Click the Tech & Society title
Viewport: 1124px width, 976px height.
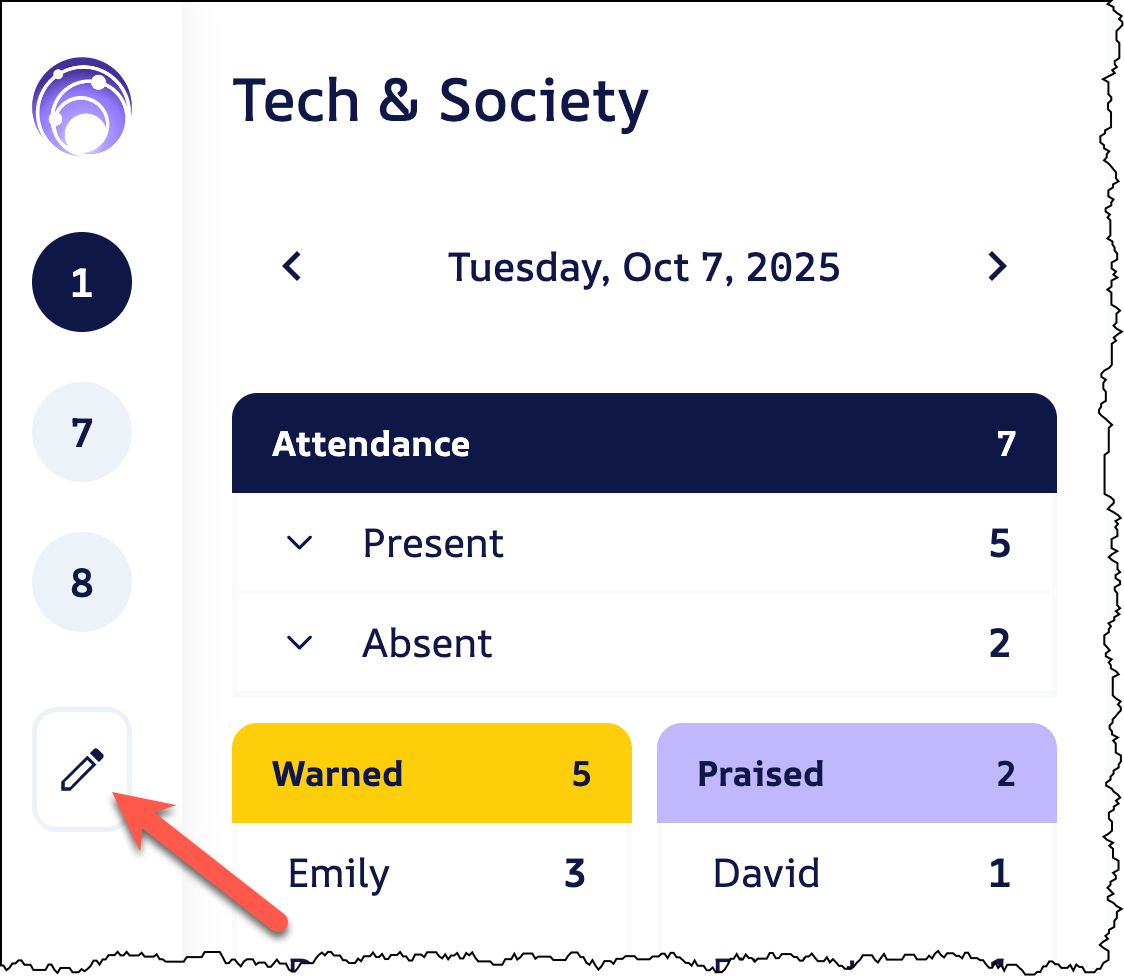(441, 101)
